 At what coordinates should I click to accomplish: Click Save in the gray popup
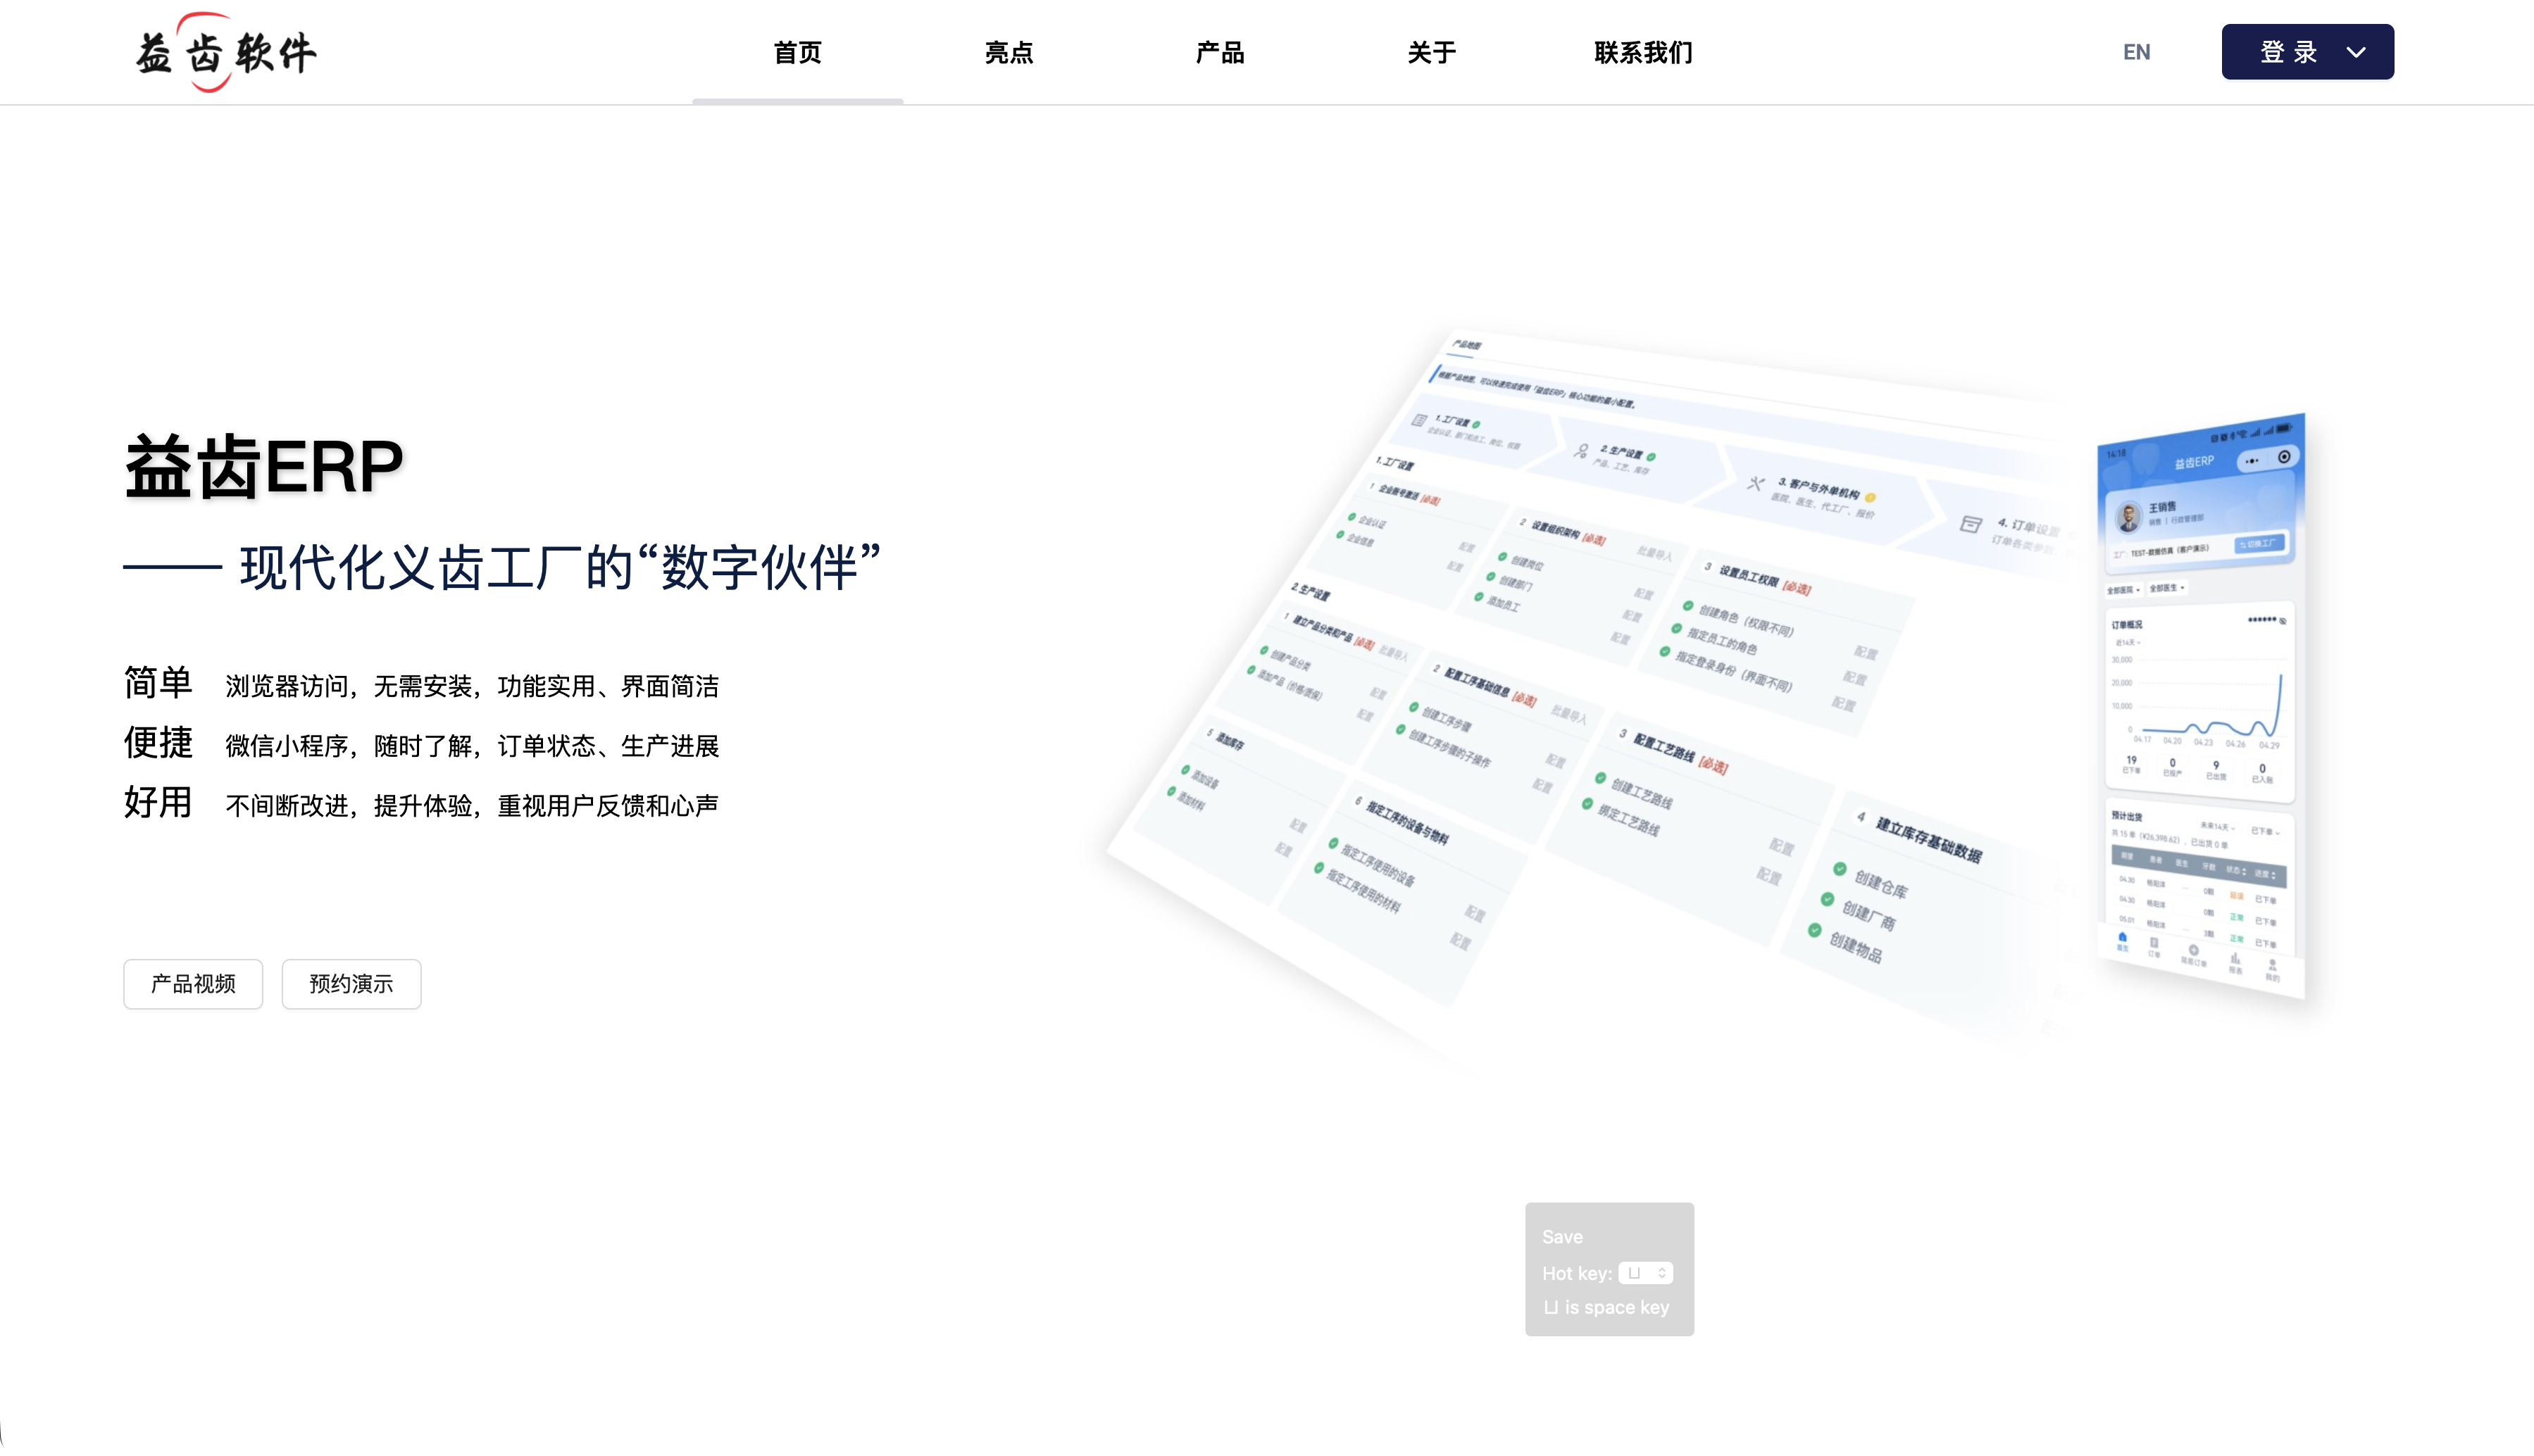click(1562, 1237)
